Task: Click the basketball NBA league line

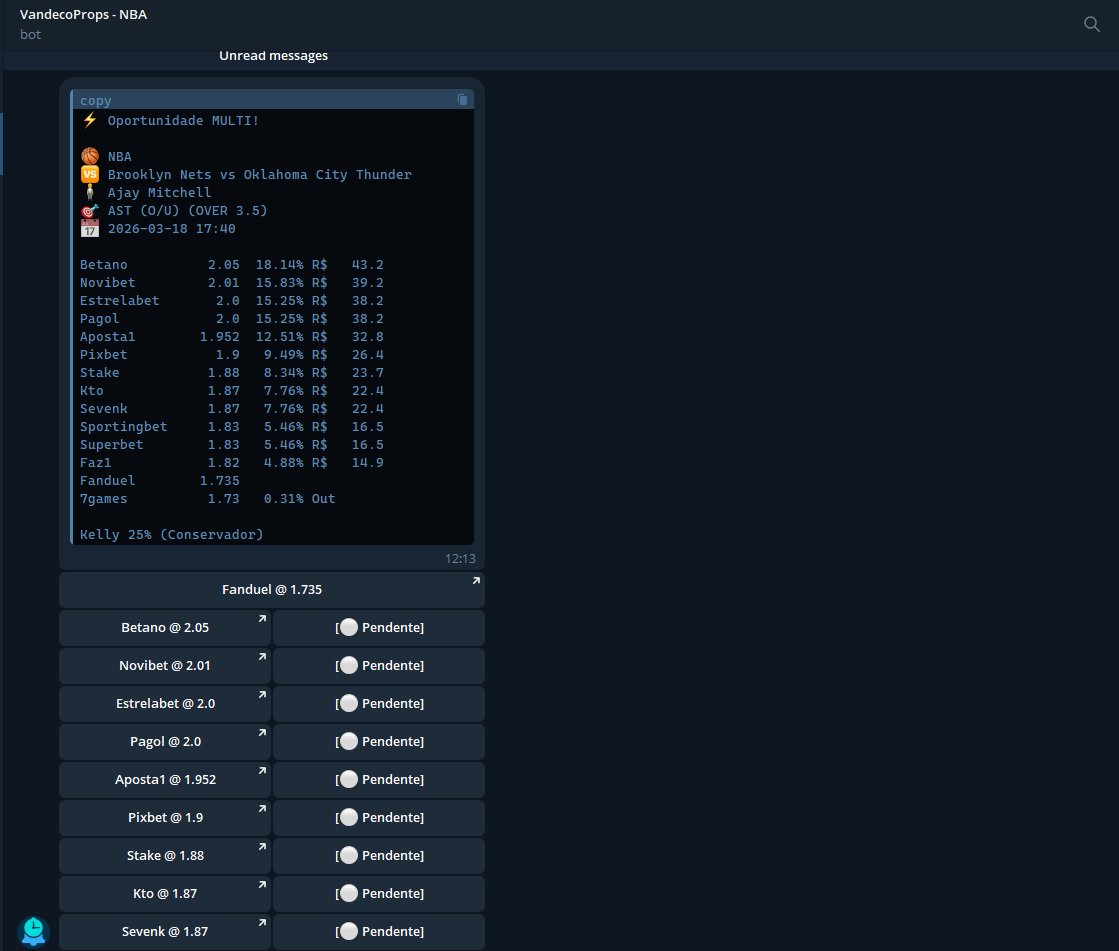Action: [x=106, y=156]
